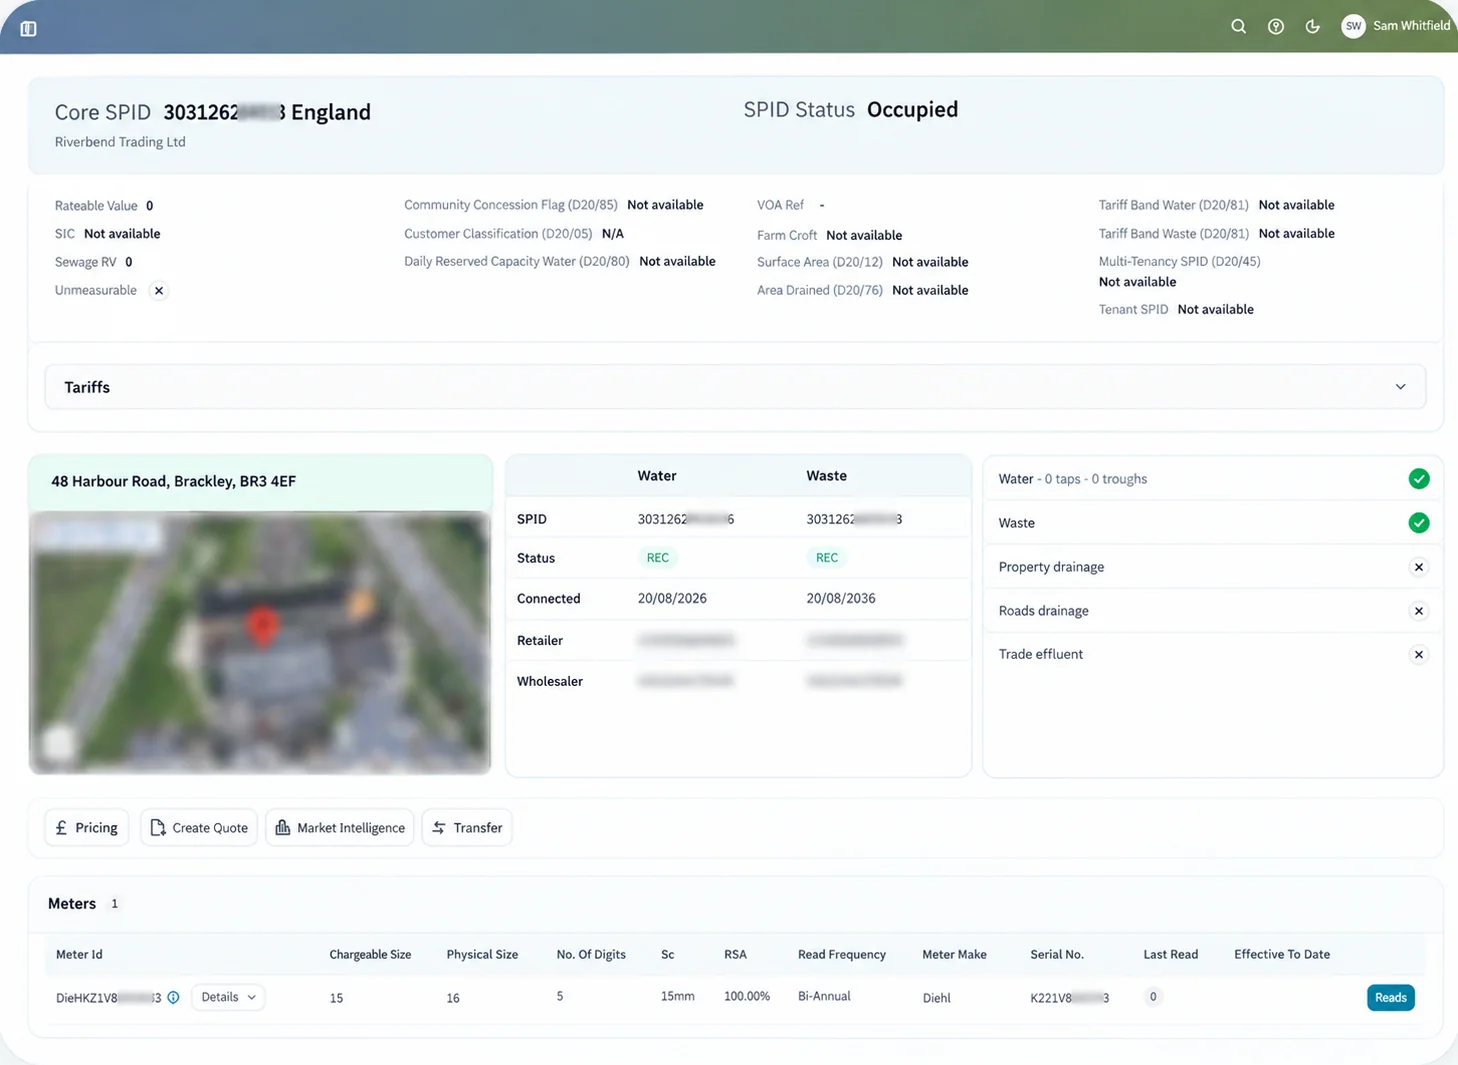This screenshot has width=1458, height=1065.
Task: Open Market Intelligence
Action: pyautogui.click(x=340, y=828)
